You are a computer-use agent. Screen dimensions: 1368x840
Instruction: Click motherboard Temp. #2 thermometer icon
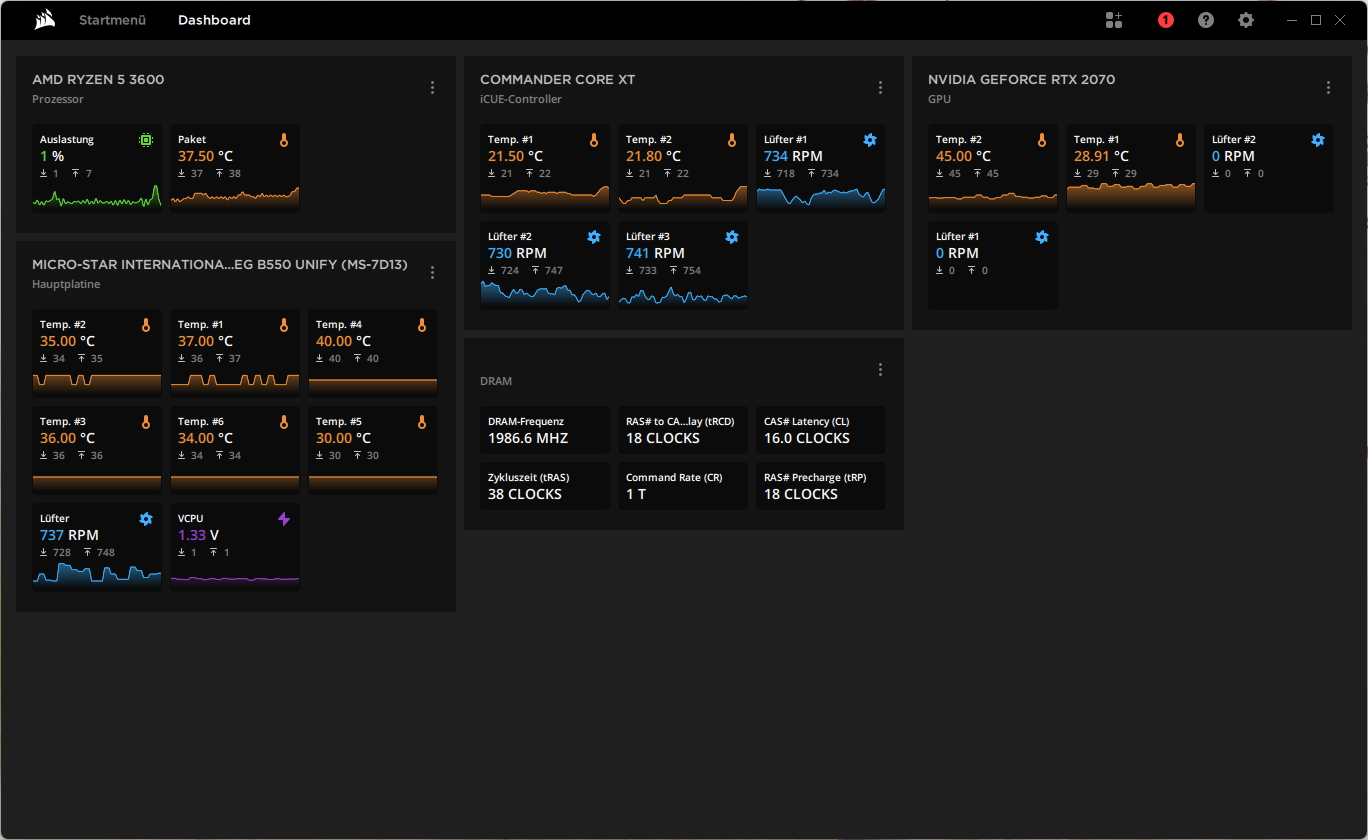(x=146, y=325)
